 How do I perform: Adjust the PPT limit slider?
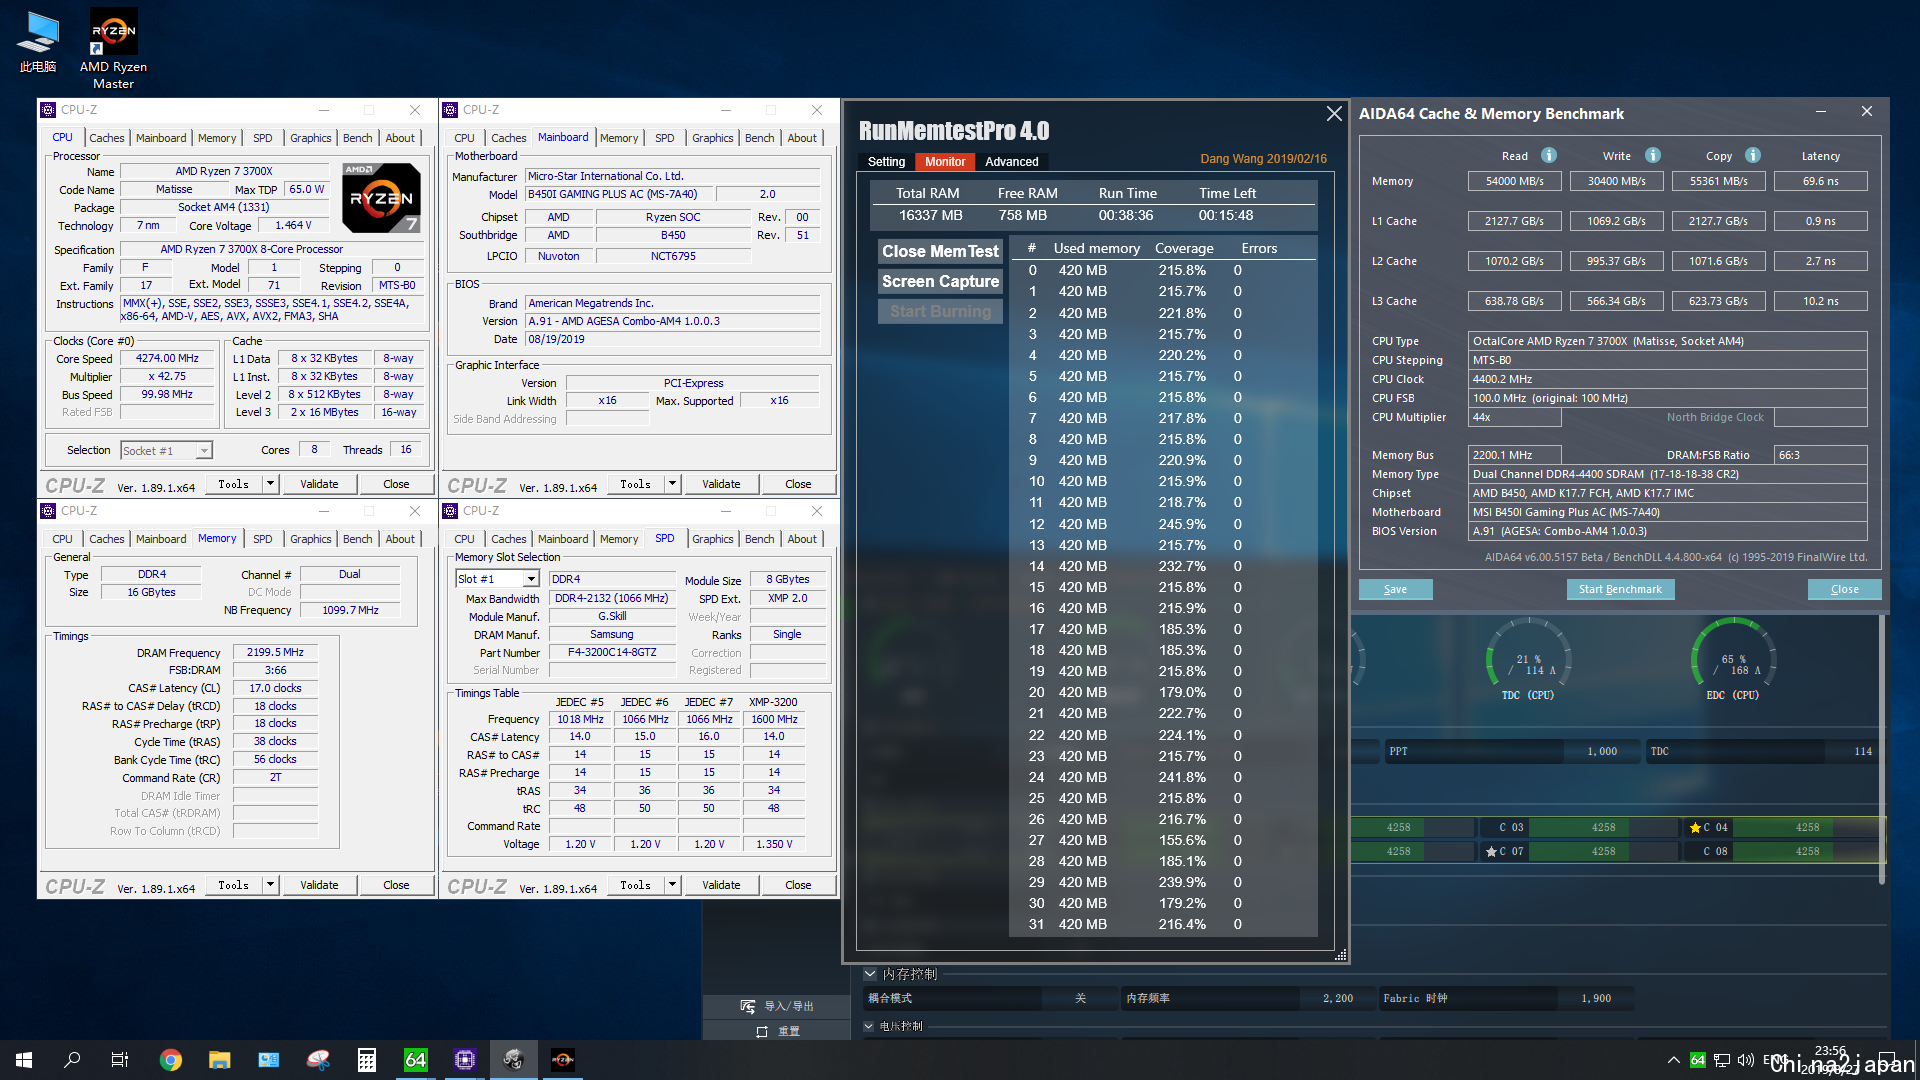[1512, 751]
